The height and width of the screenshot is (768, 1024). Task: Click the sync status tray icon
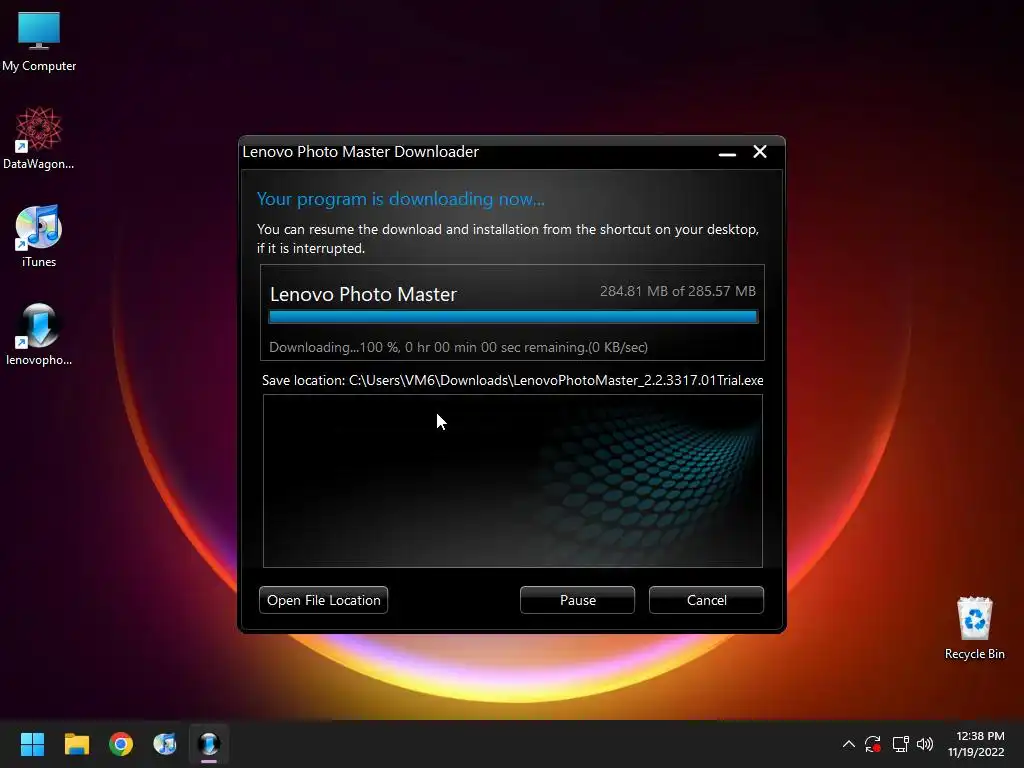[x=873, y=744]
